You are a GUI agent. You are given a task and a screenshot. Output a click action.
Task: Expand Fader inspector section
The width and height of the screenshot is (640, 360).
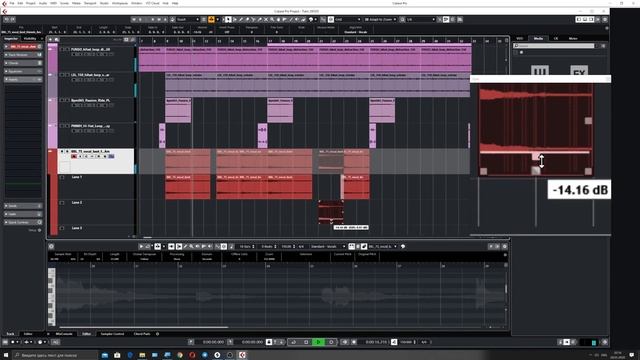coord(23,214)
